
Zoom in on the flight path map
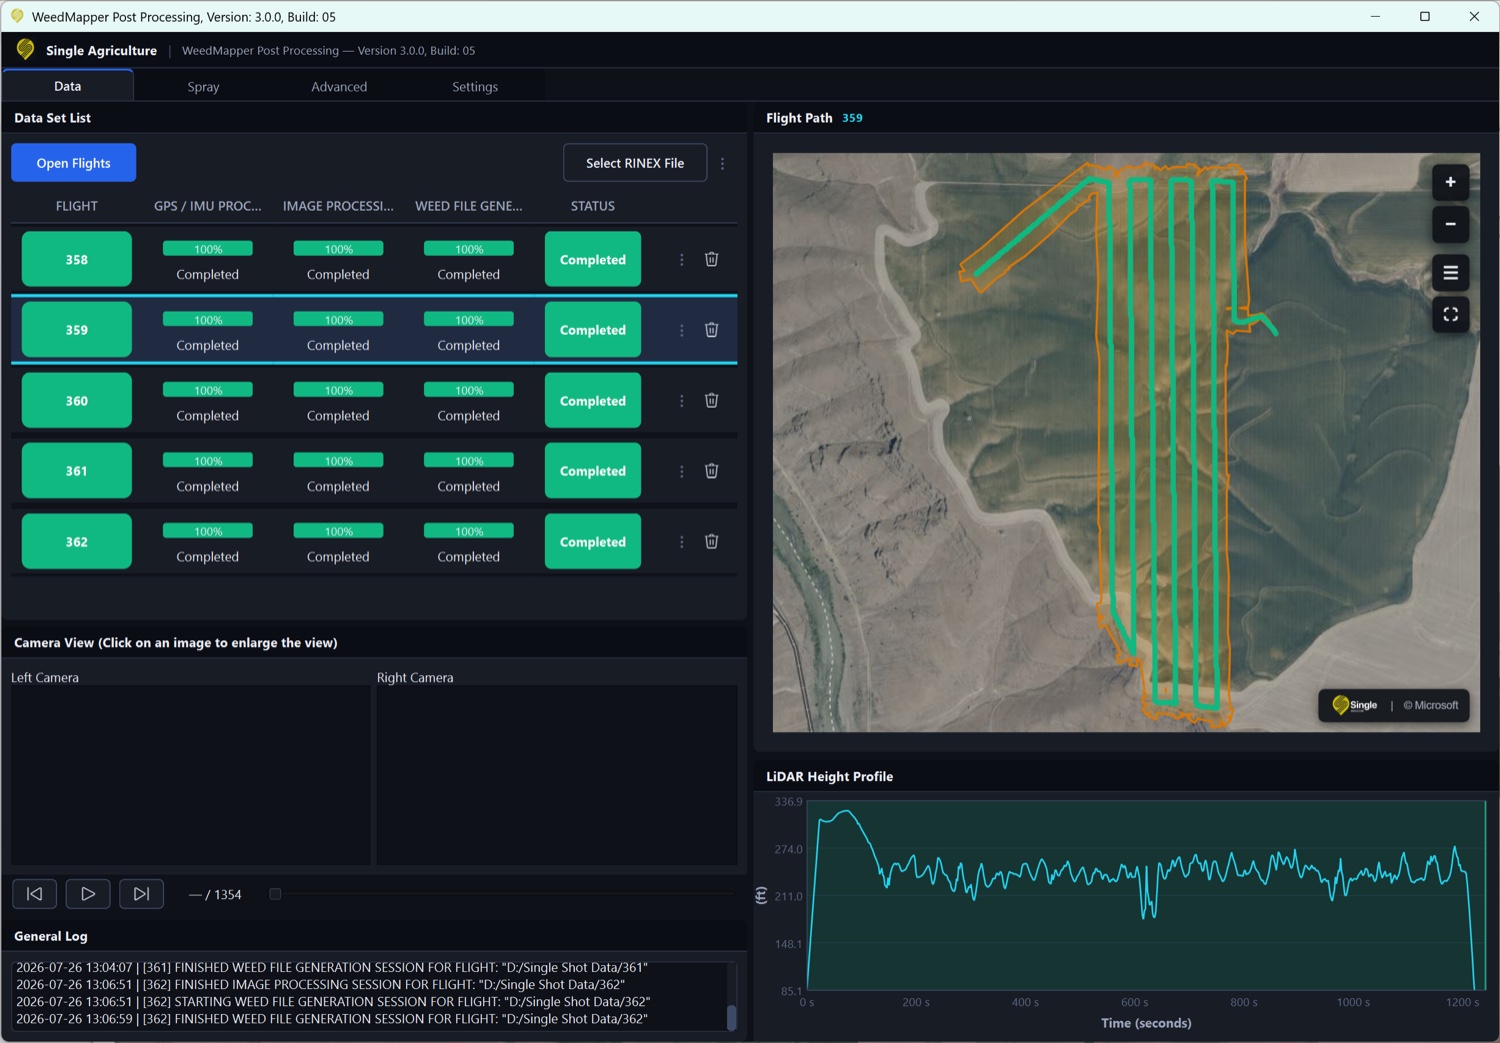pos(1450,182)
